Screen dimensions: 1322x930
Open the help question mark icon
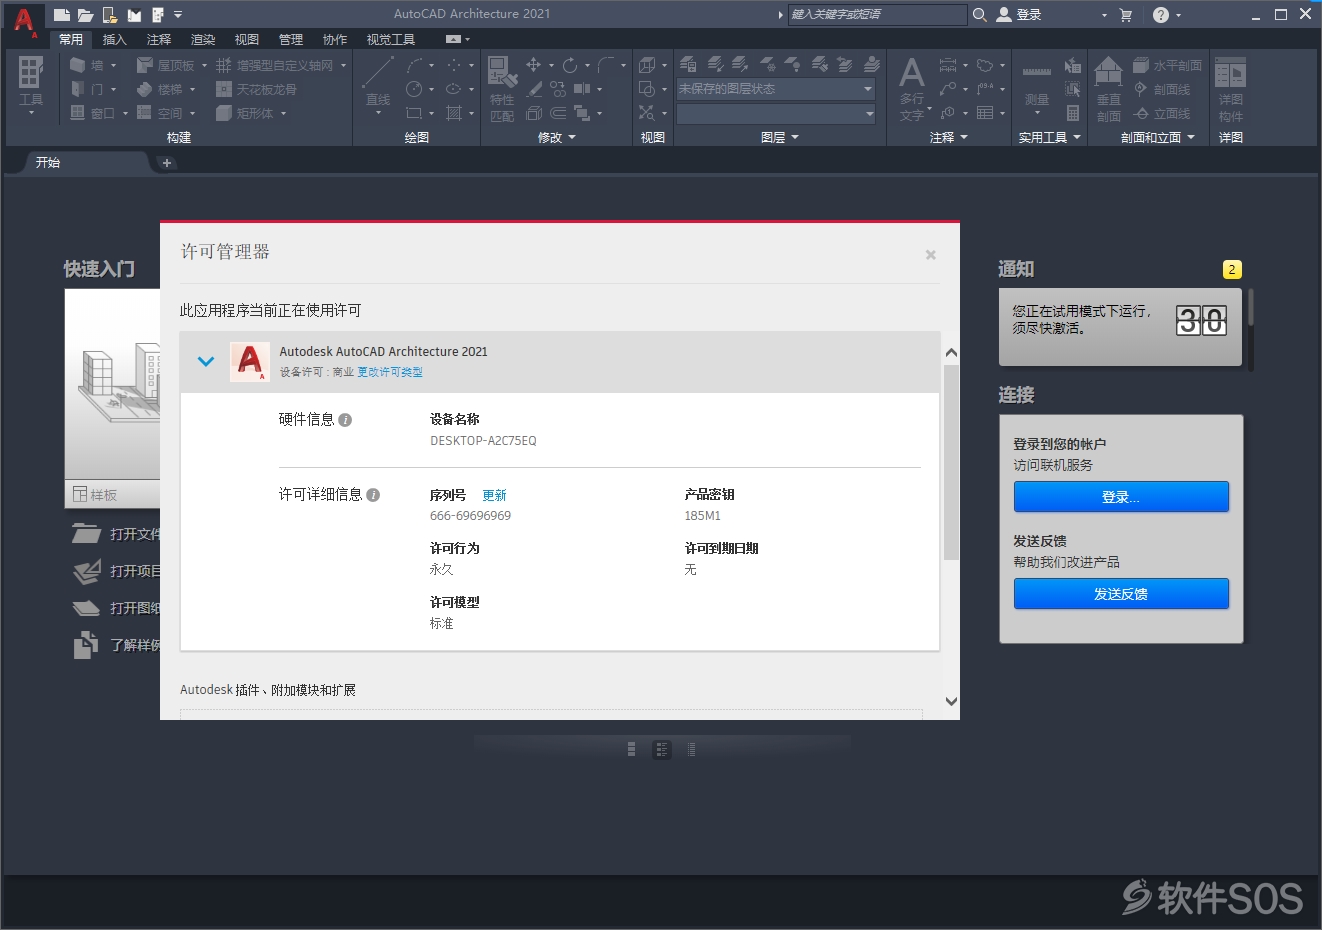pyautogui.click(x=1160, y=15)
